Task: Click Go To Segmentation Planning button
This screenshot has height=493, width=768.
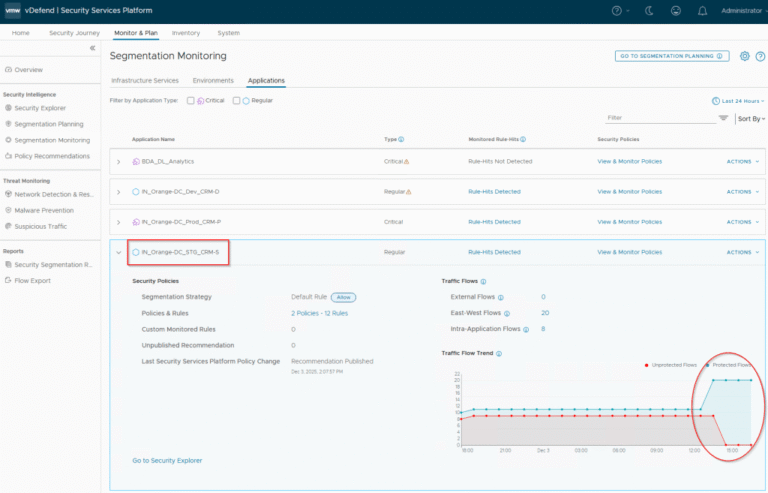Action: point(672,56)
